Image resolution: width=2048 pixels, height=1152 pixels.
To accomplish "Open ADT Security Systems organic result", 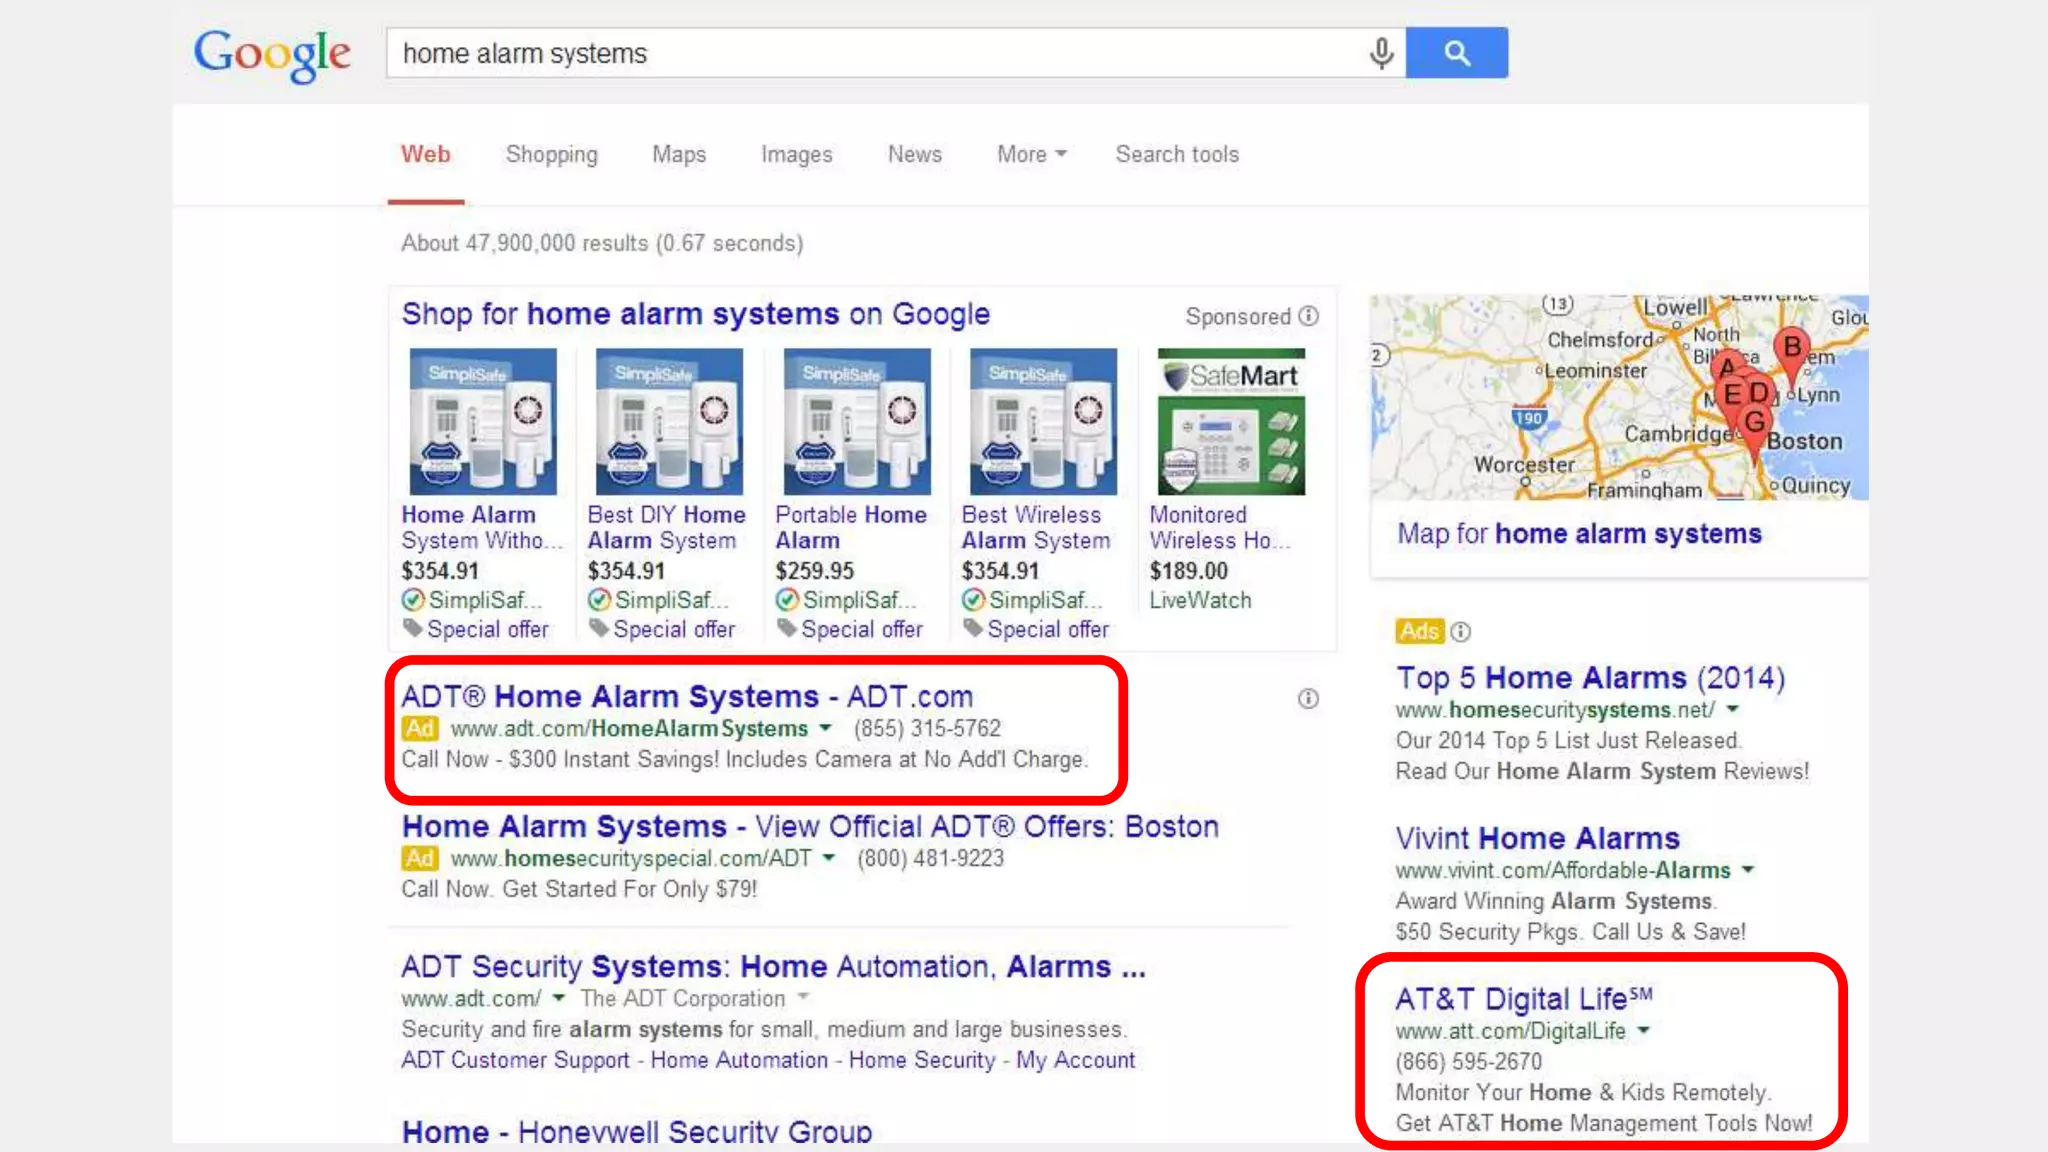I will pyautogui.click(x=773, y=967).
